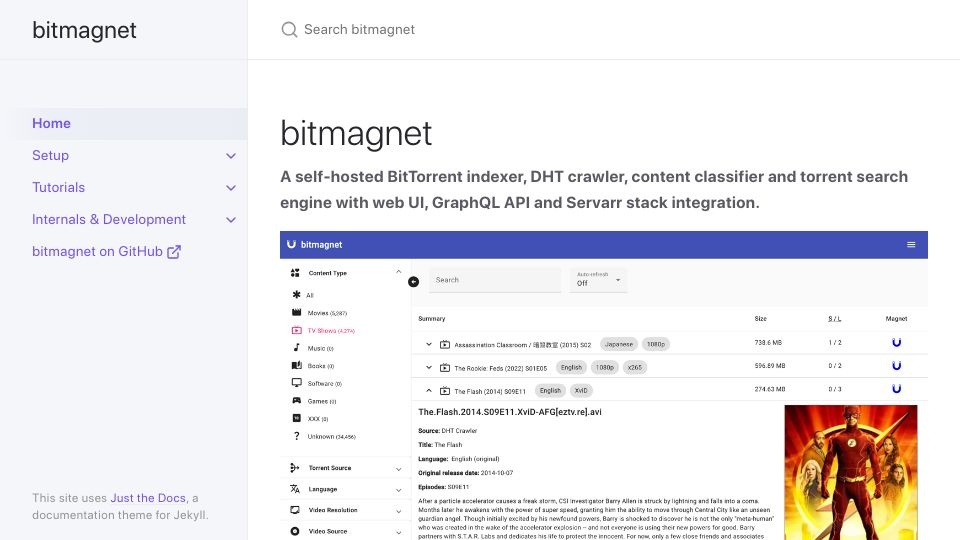Expand the Language filter
The width and height of the screenshot is (960, 540).
pyautogui.click(x=399, y=490)
